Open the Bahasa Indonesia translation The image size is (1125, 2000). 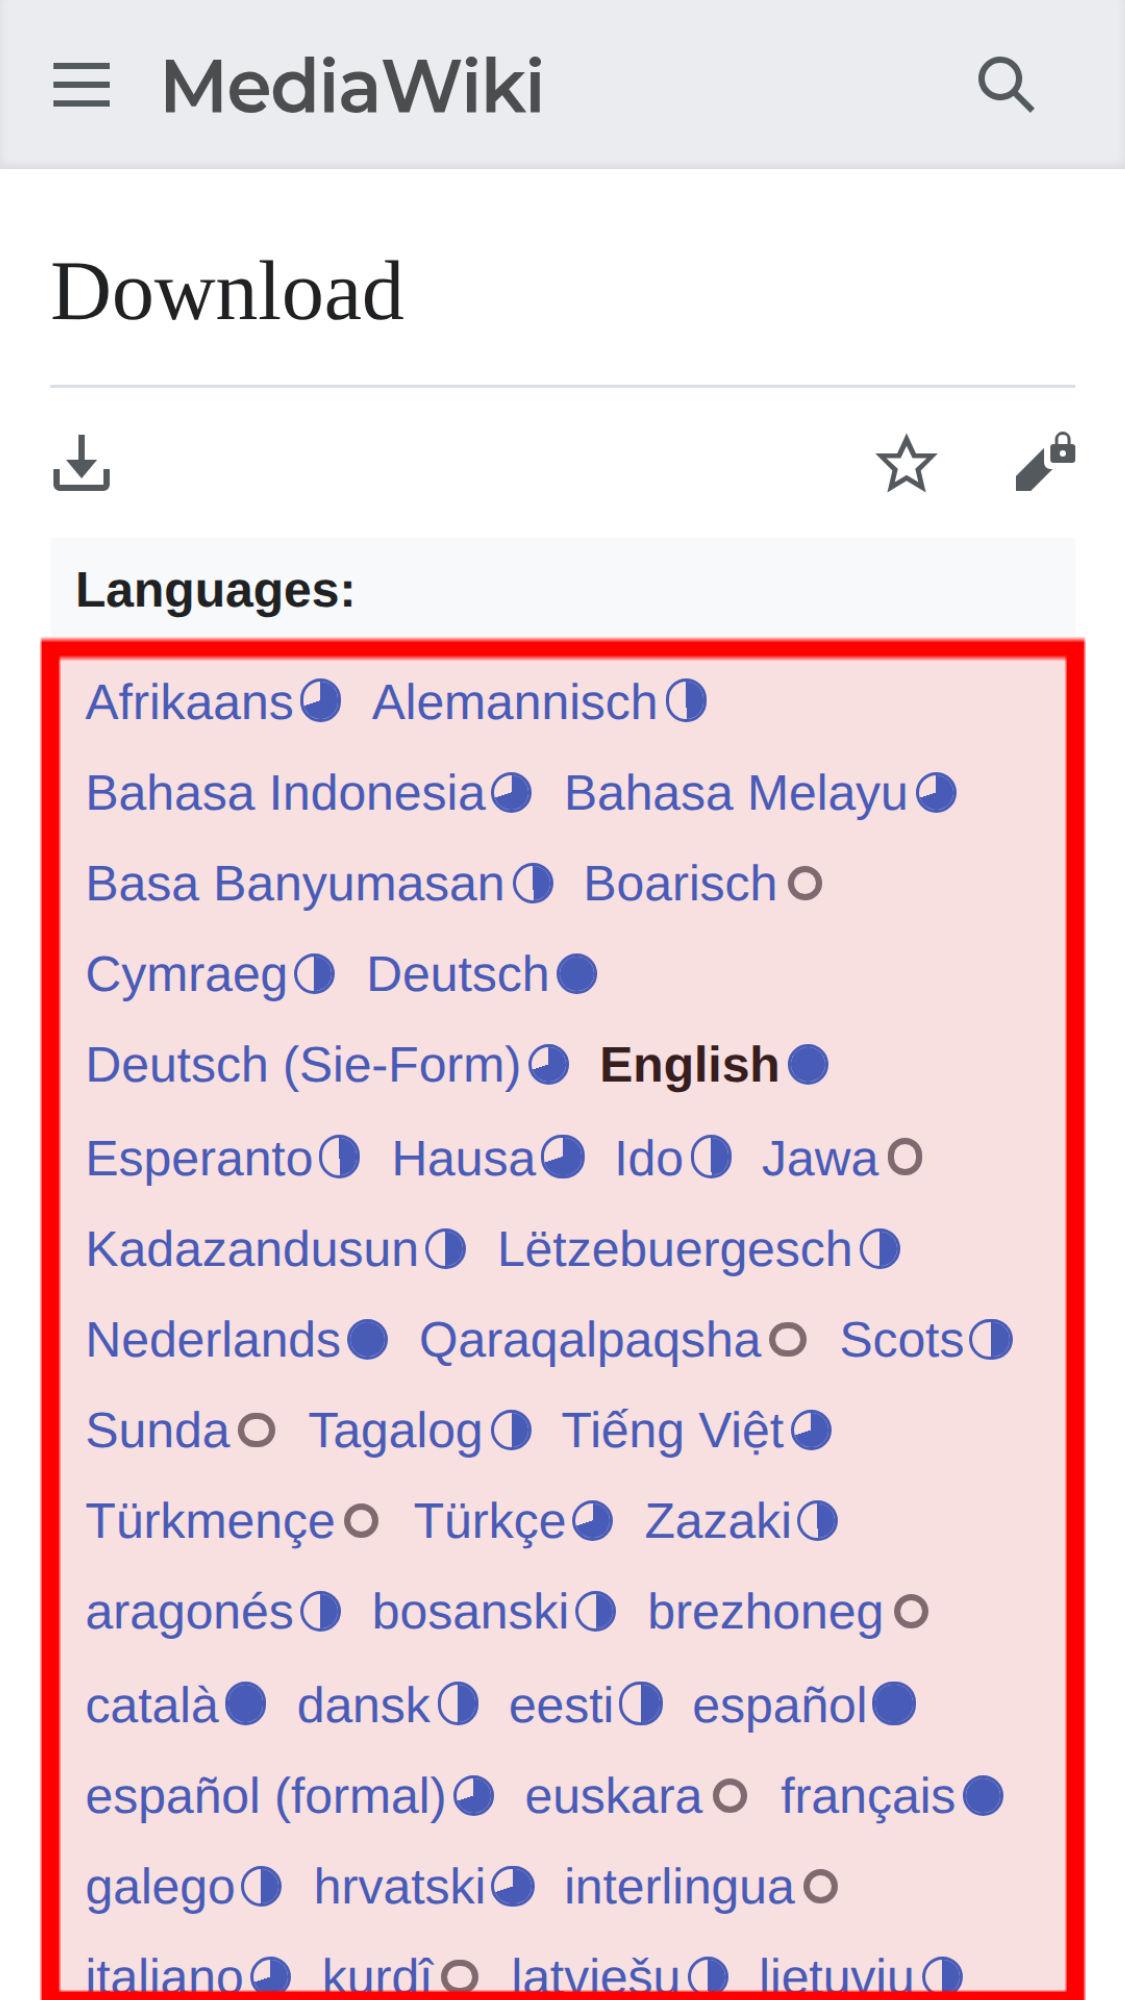coord(285,793)
